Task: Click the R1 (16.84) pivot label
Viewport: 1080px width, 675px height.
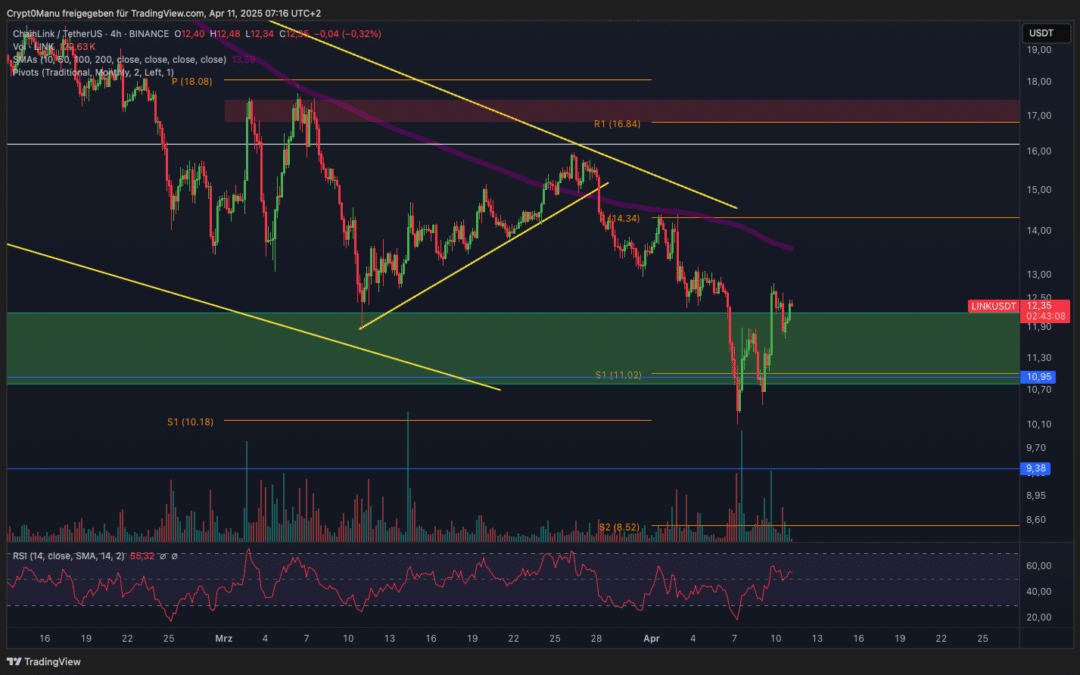Action: 617,124
